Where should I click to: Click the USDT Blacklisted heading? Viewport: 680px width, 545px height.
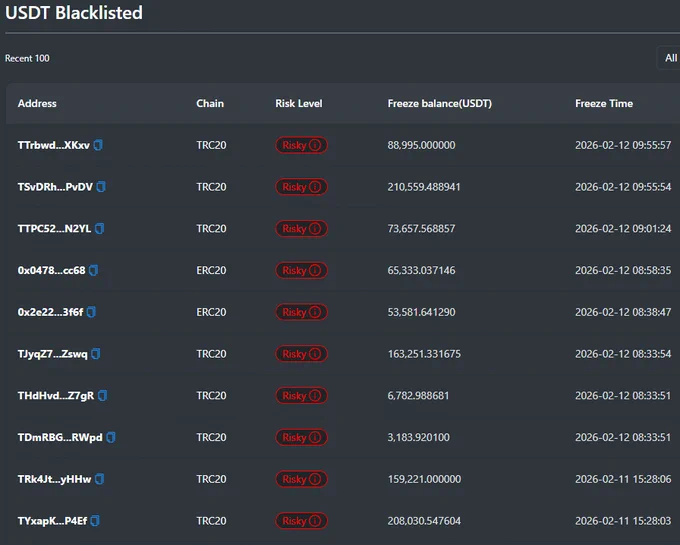(x=74, y=13)
